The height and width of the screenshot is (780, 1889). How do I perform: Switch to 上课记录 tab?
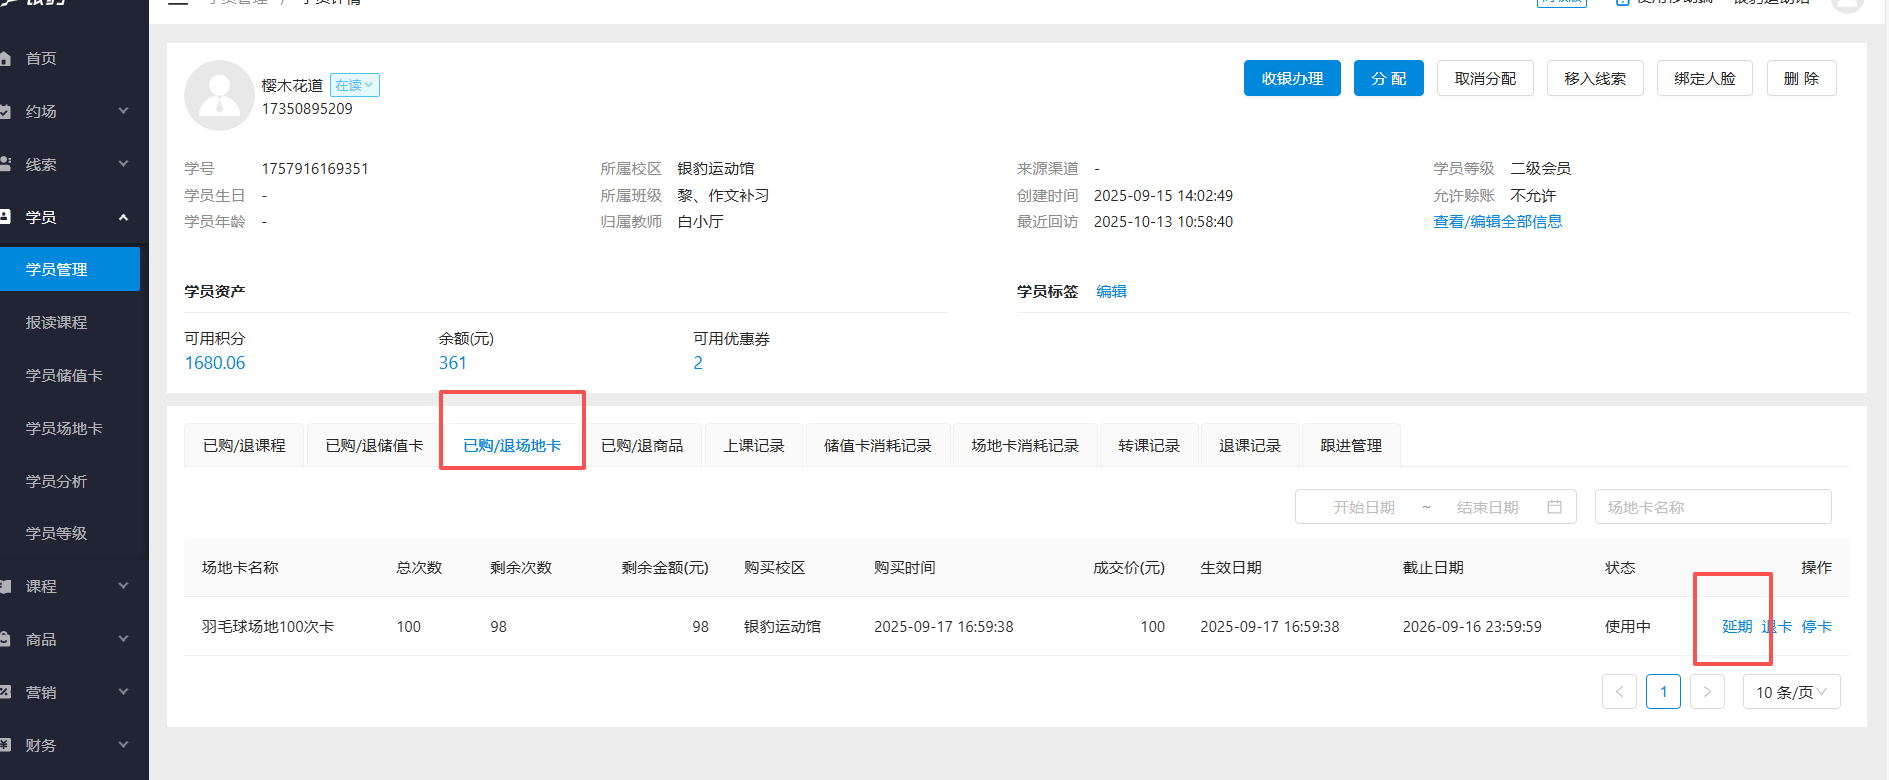click(754, 446)
